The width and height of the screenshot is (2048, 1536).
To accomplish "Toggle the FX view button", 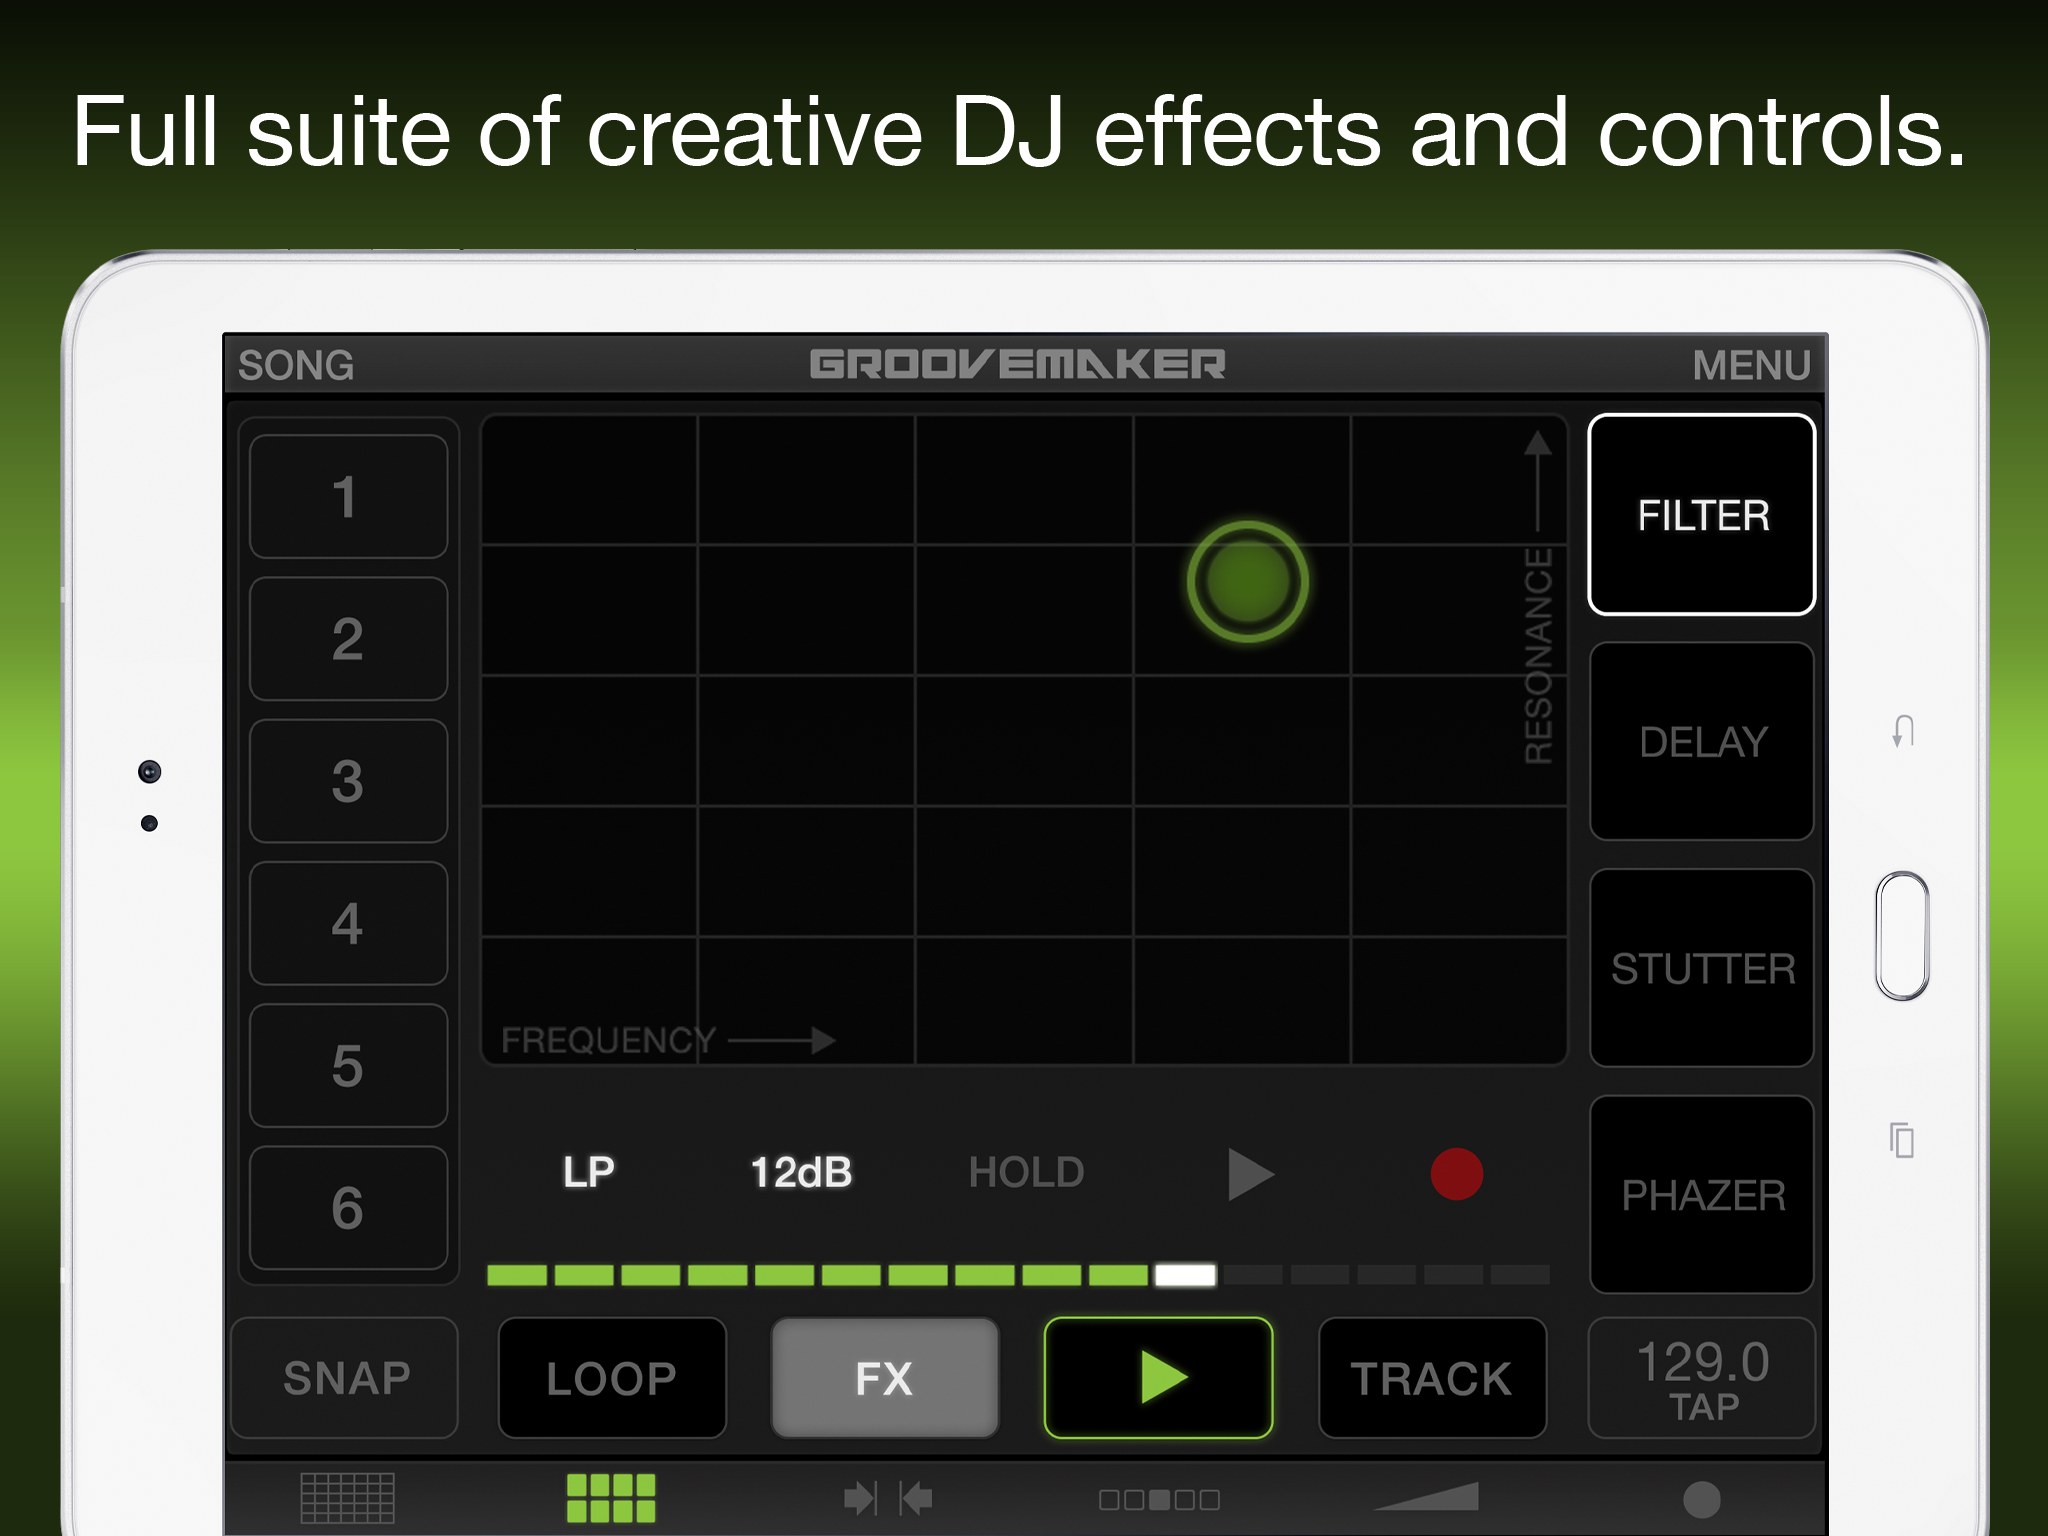I will pyautogui.click(x=885, y=1378).
